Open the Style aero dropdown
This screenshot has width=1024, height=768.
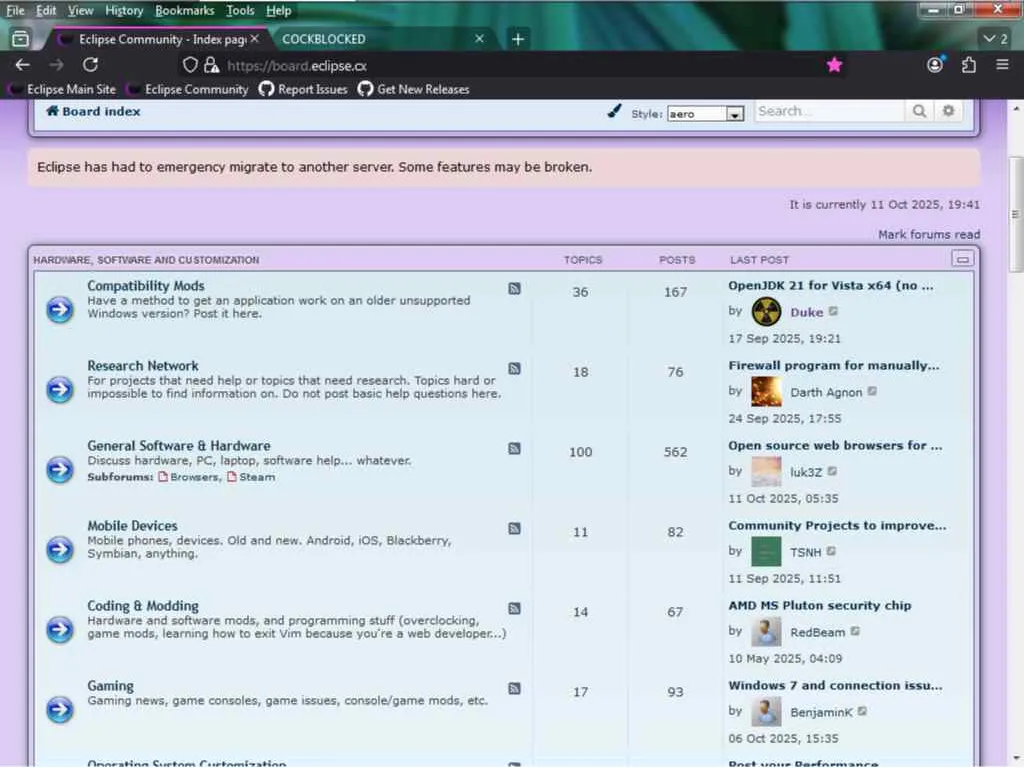pyautogui.click(x=705, y=114)
